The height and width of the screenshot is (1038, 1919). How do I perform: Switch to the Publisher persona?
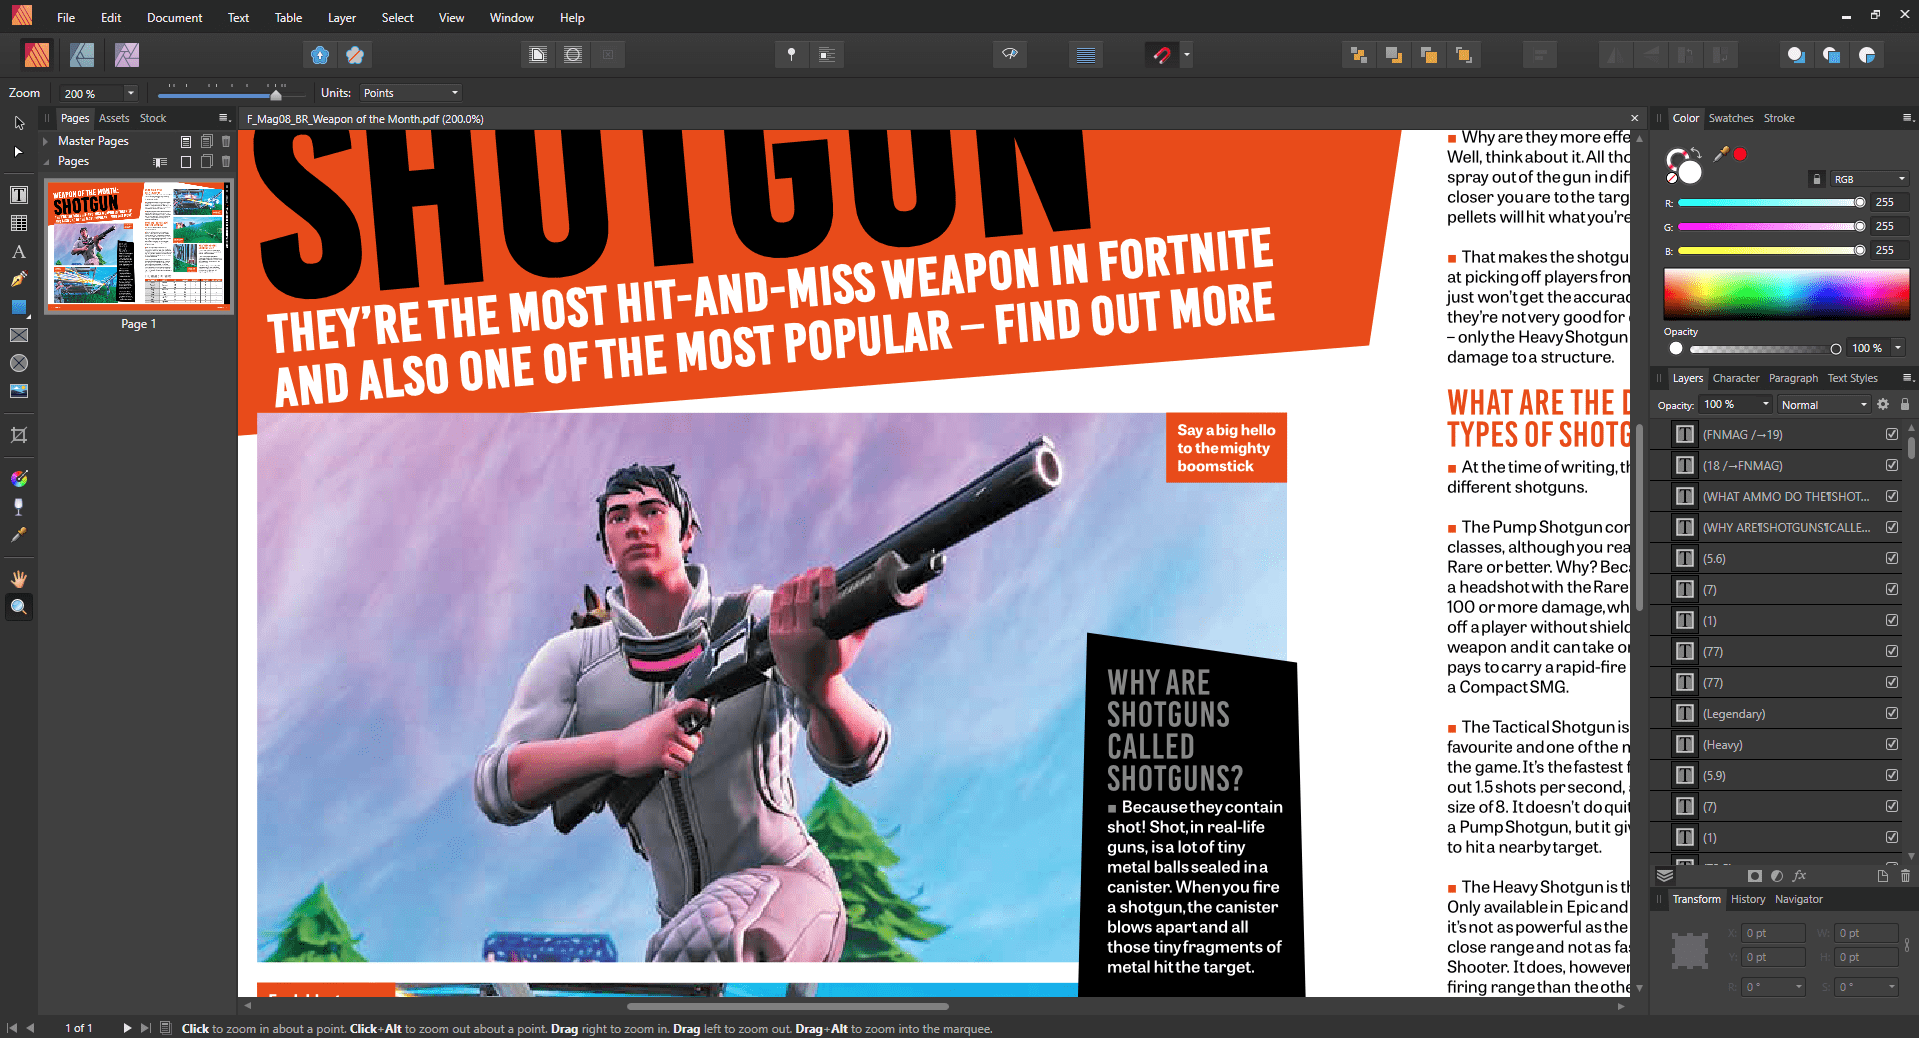37,55
